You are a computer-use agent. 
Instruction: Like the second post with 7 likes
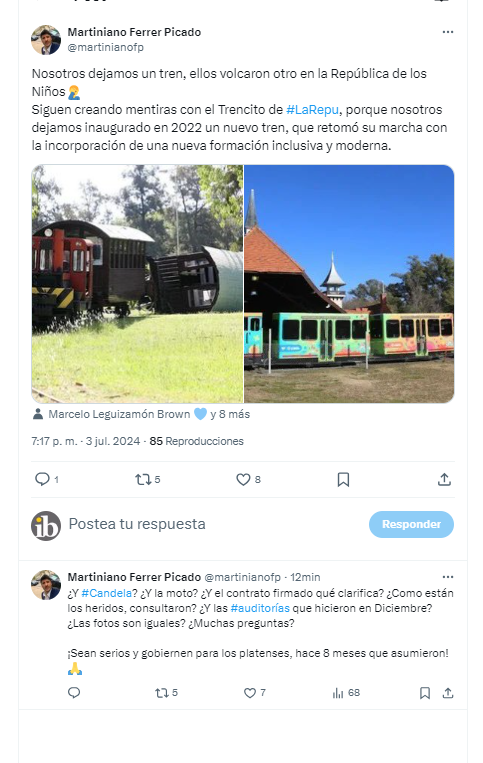(x=250, y=693)
